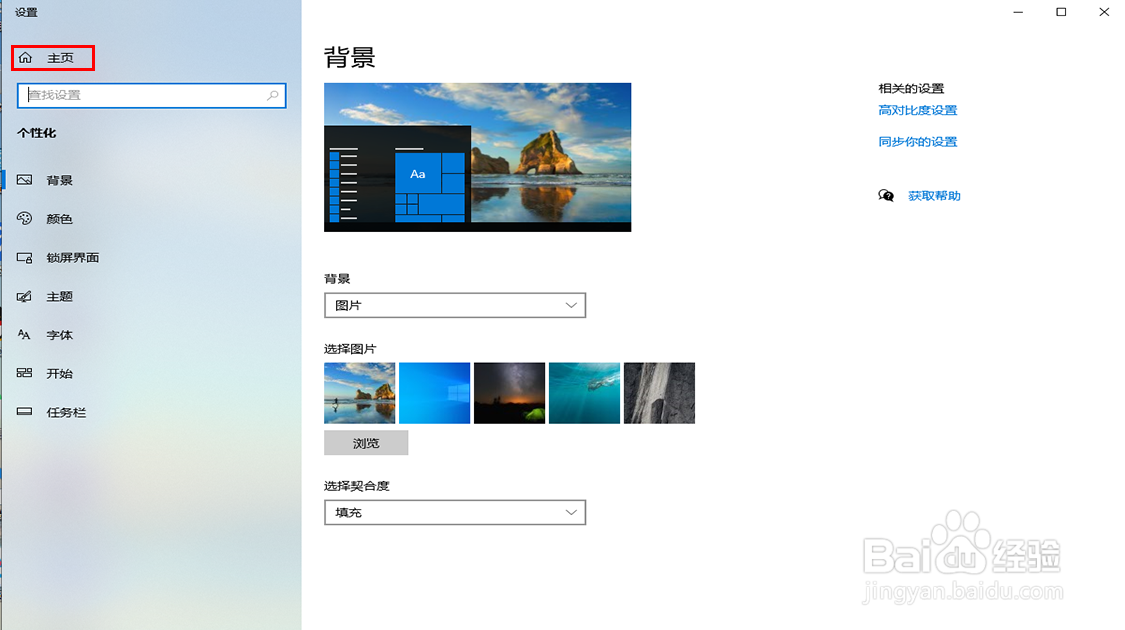1125x630 pixels.
Task: Open 颜色 (Colors) settings from the sidebar
Action: point(24,219)
